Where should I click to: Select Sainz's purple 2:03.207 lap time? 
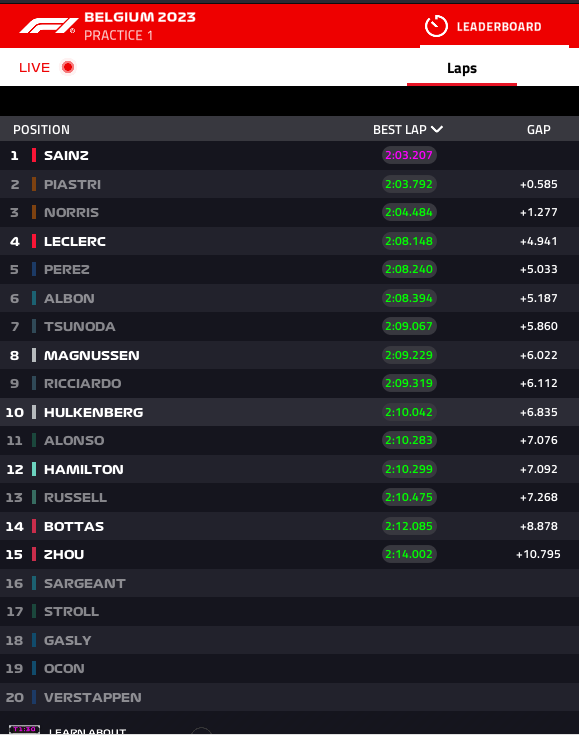pos(409,155)
